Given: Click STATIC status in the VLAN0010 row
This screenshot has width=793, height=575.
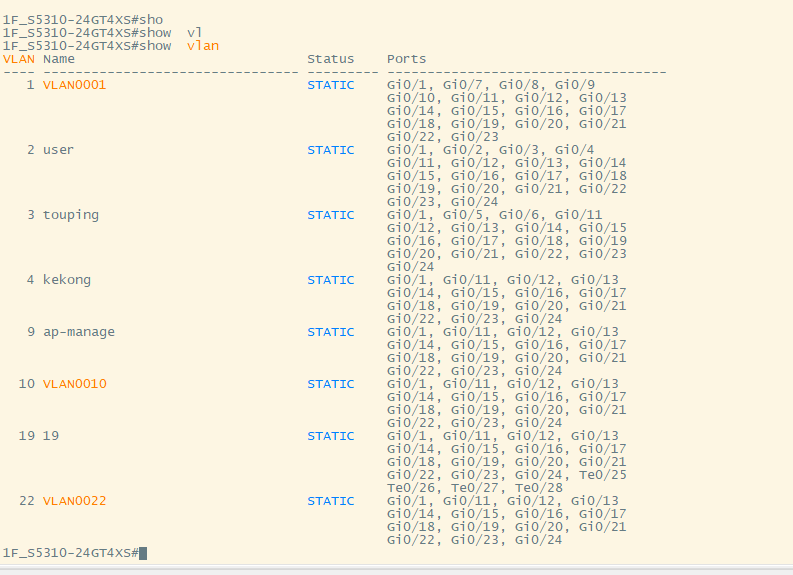Looking at the screenshot, I should coord(331,384).
